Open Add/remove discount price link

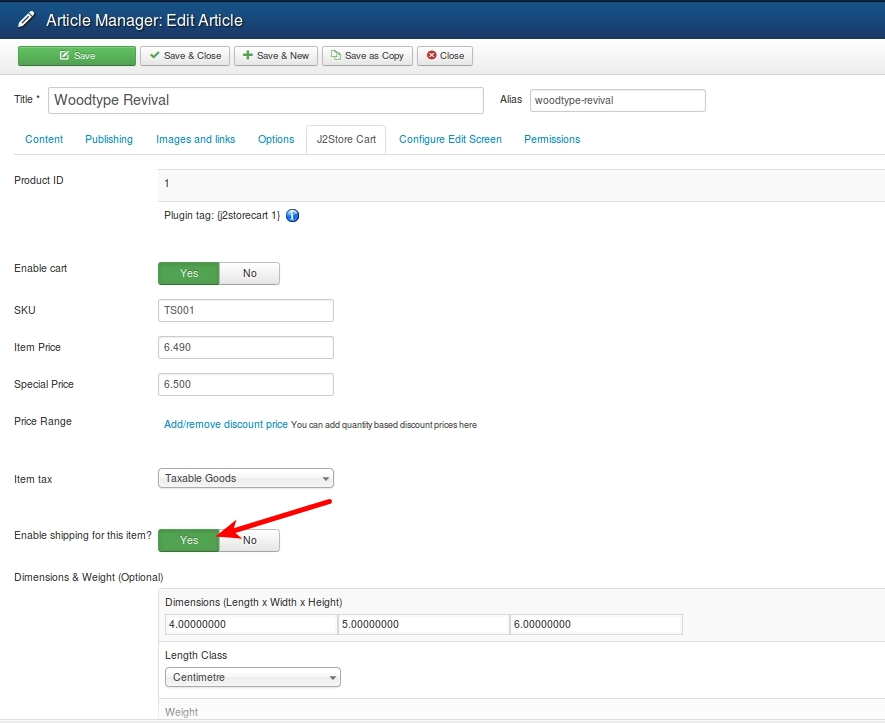click(x=226, y=424)
